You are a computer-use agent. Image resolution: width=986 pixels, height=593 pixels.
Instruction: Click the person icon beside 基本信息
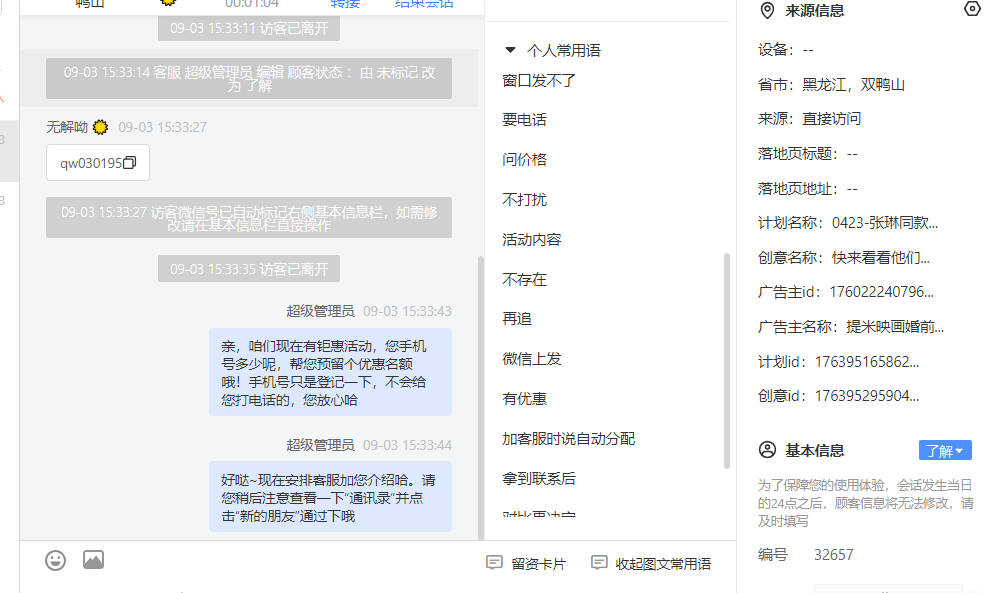[767, 450]
